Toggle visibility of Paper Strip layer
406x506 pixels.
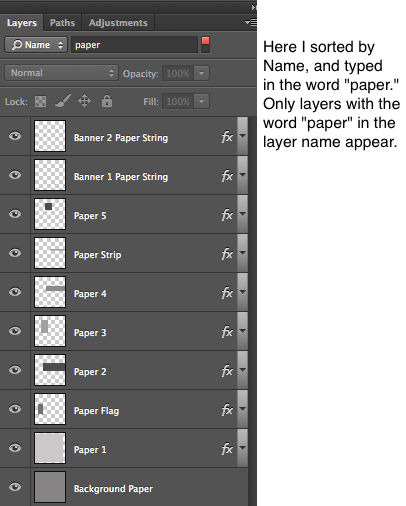[x=15, y=253]
